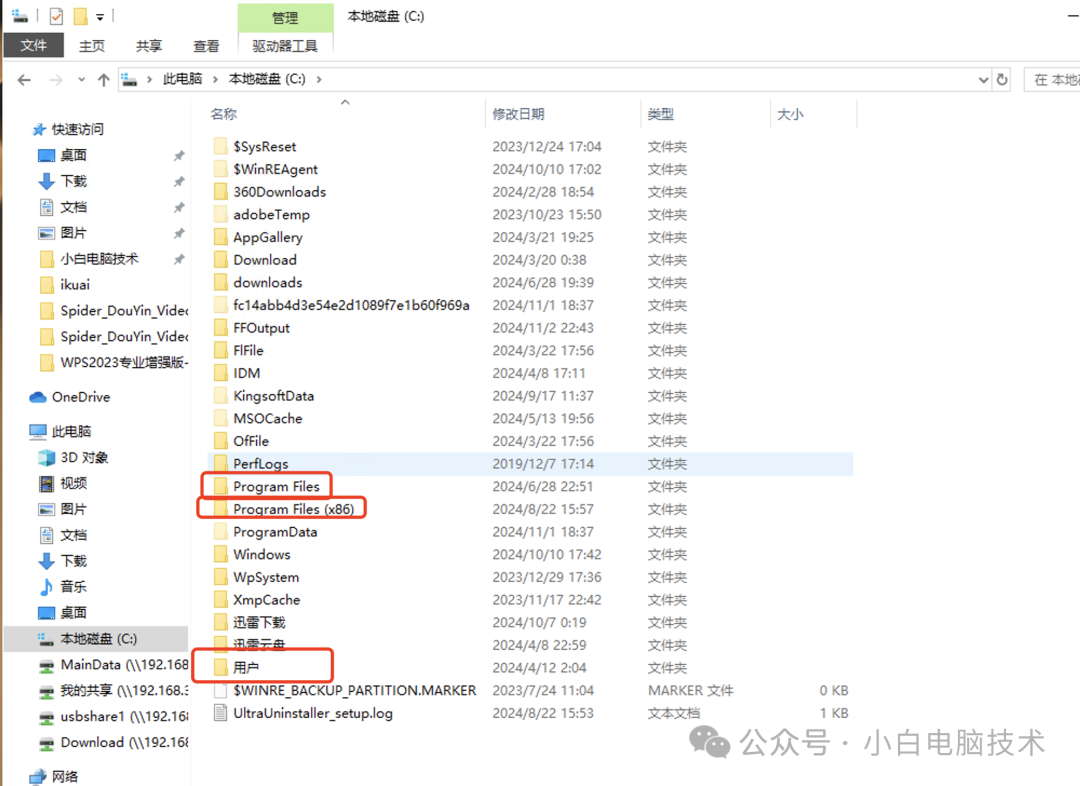The height and width of the screenshot is (786, 1080).
Task: Open WPS2023专业增强版 sidebar folder
Action: click(x=124, y=362)
